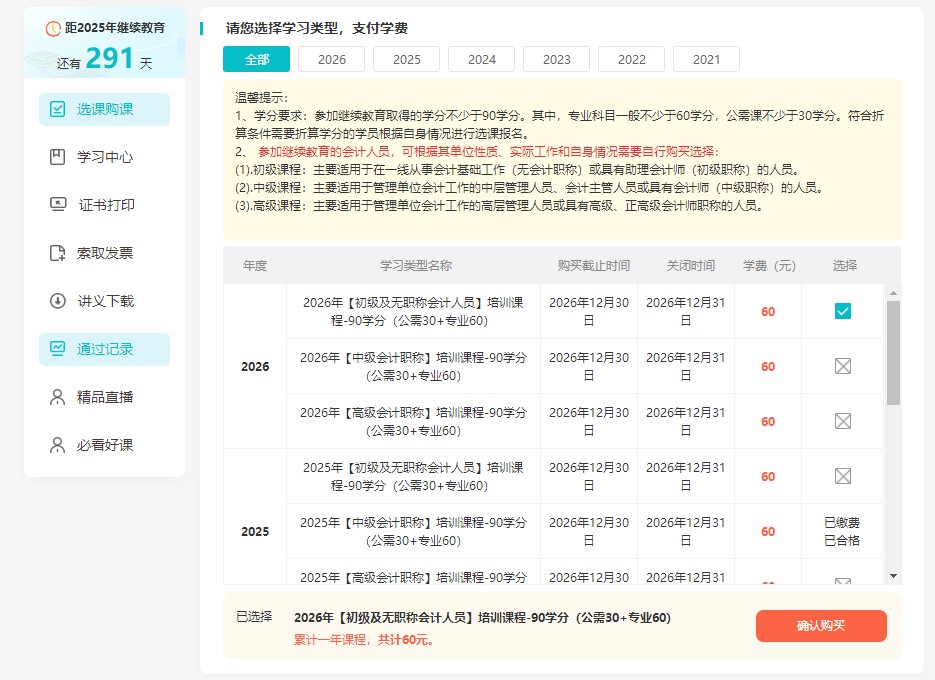935x680 pixels.
Task: Click the 讲义下载 download icon
Action: pyautogui.click(x=58, y=301)
